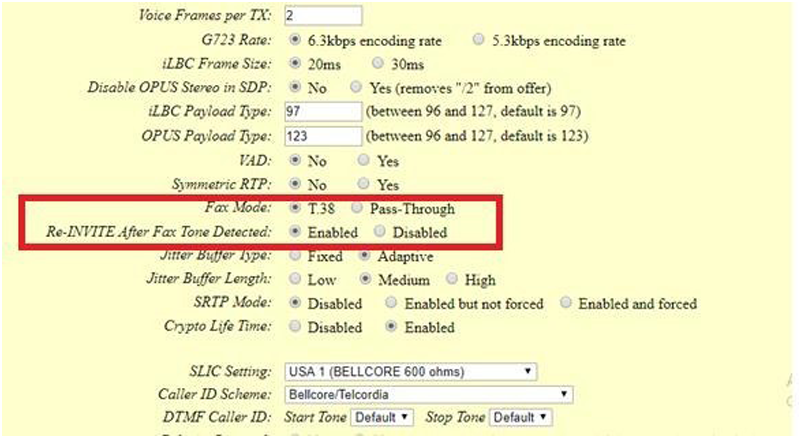
Task: Switch Fax Mode to Pass-Through
Action: coord(357,209)
